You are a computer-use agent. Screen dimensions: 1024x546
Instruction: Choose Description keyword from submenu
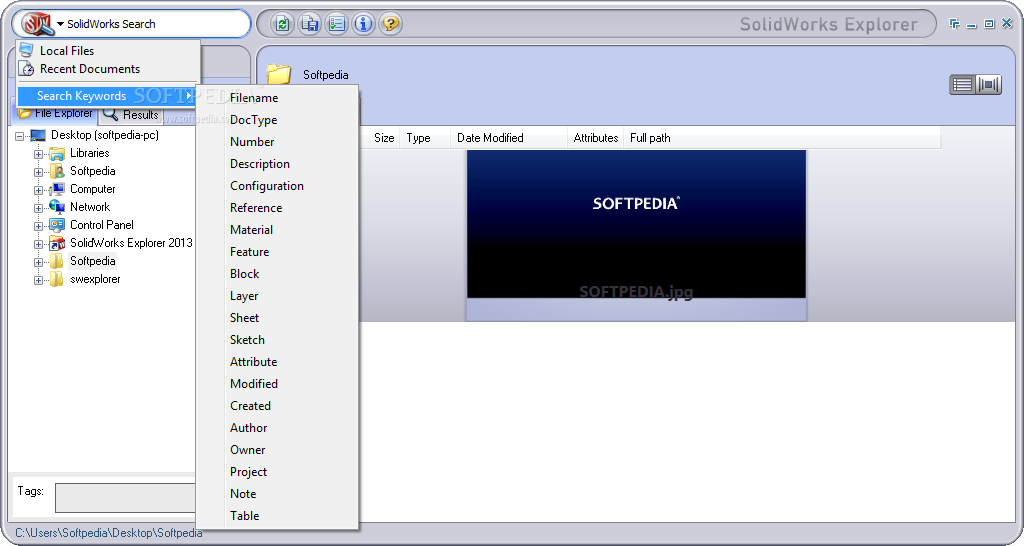click(277, 164)
